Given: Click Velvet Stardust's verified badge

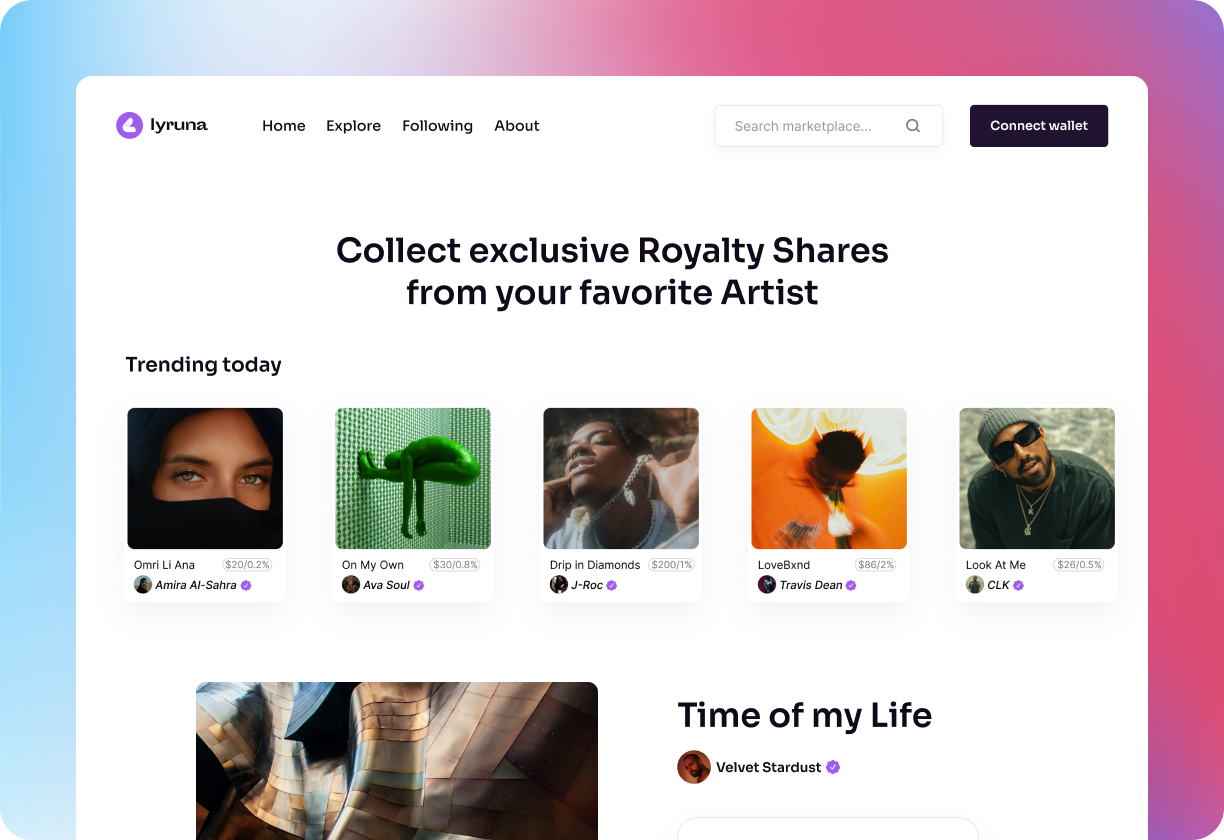Looking at the screenshot, I should point(833,767).
